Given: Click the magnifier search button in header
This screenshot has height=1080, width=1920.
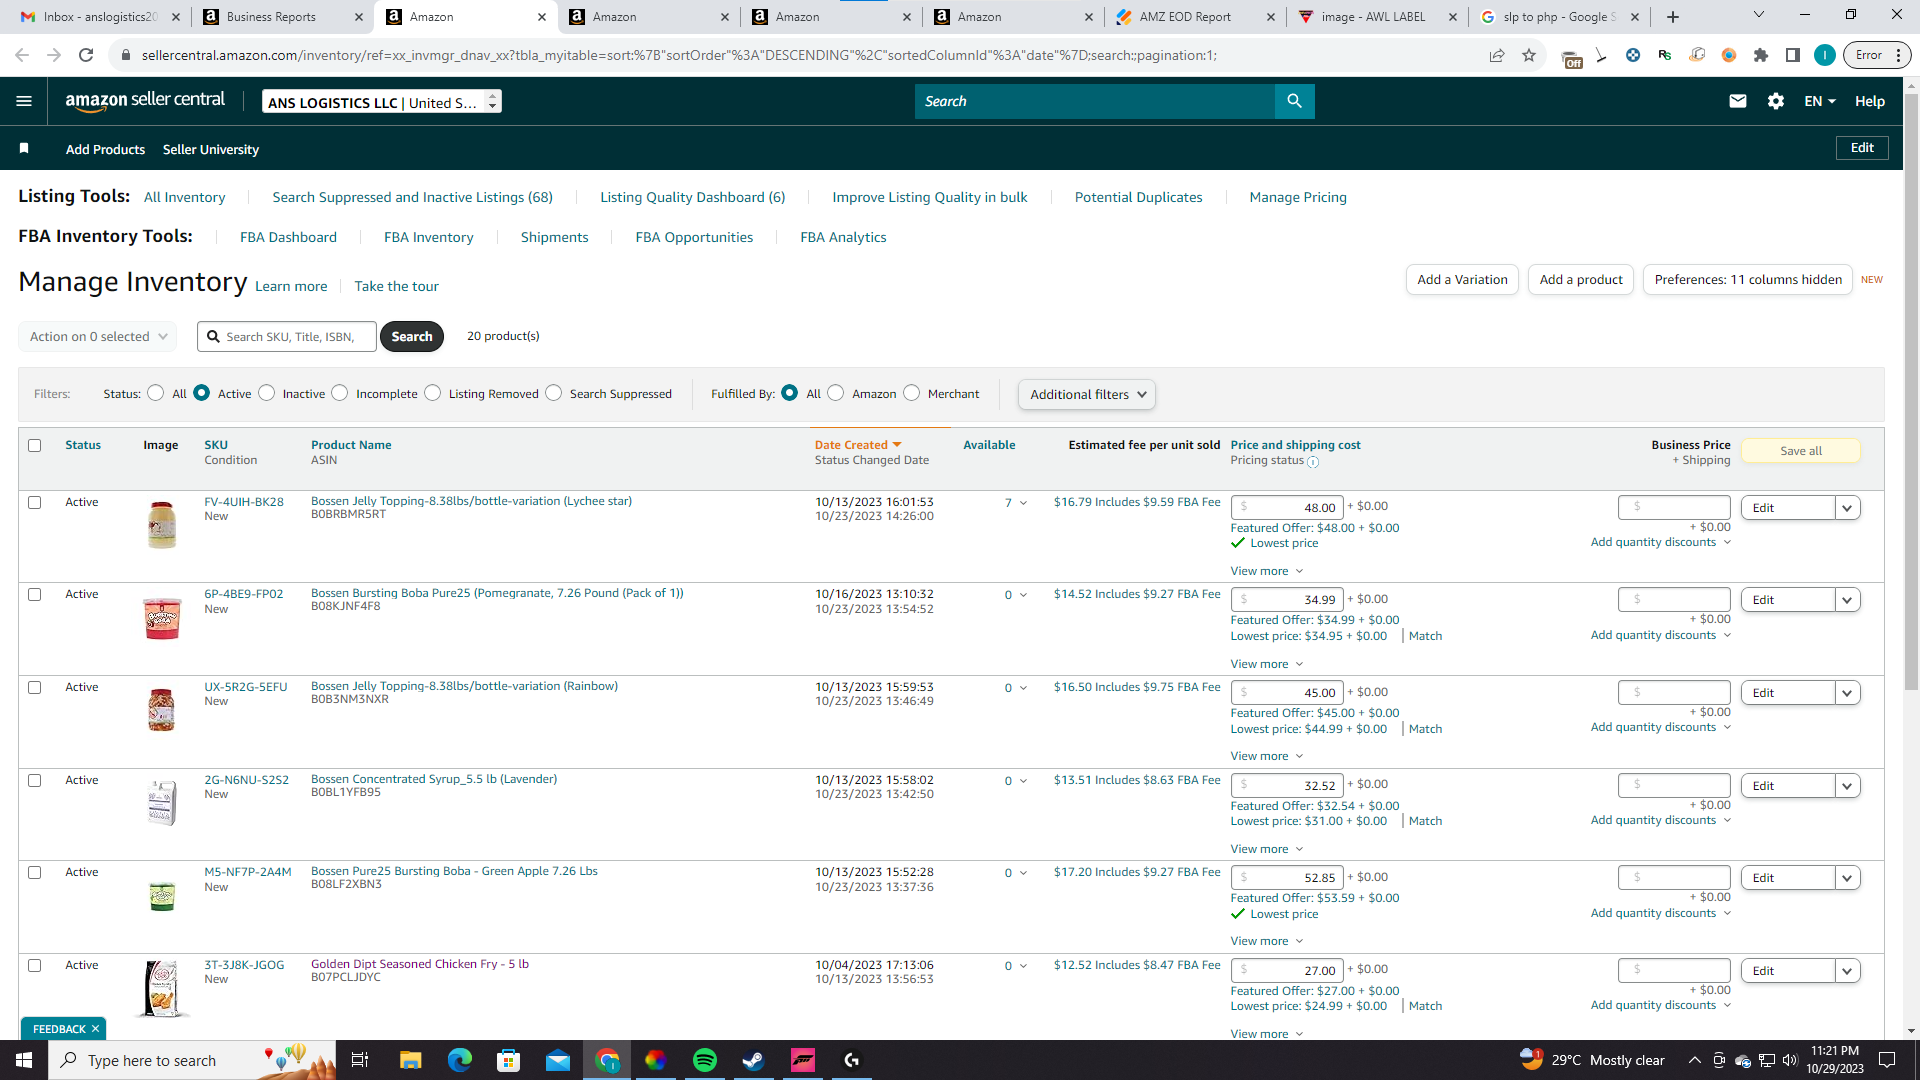Looking at the screenshot, I should tap(1294, 101).
